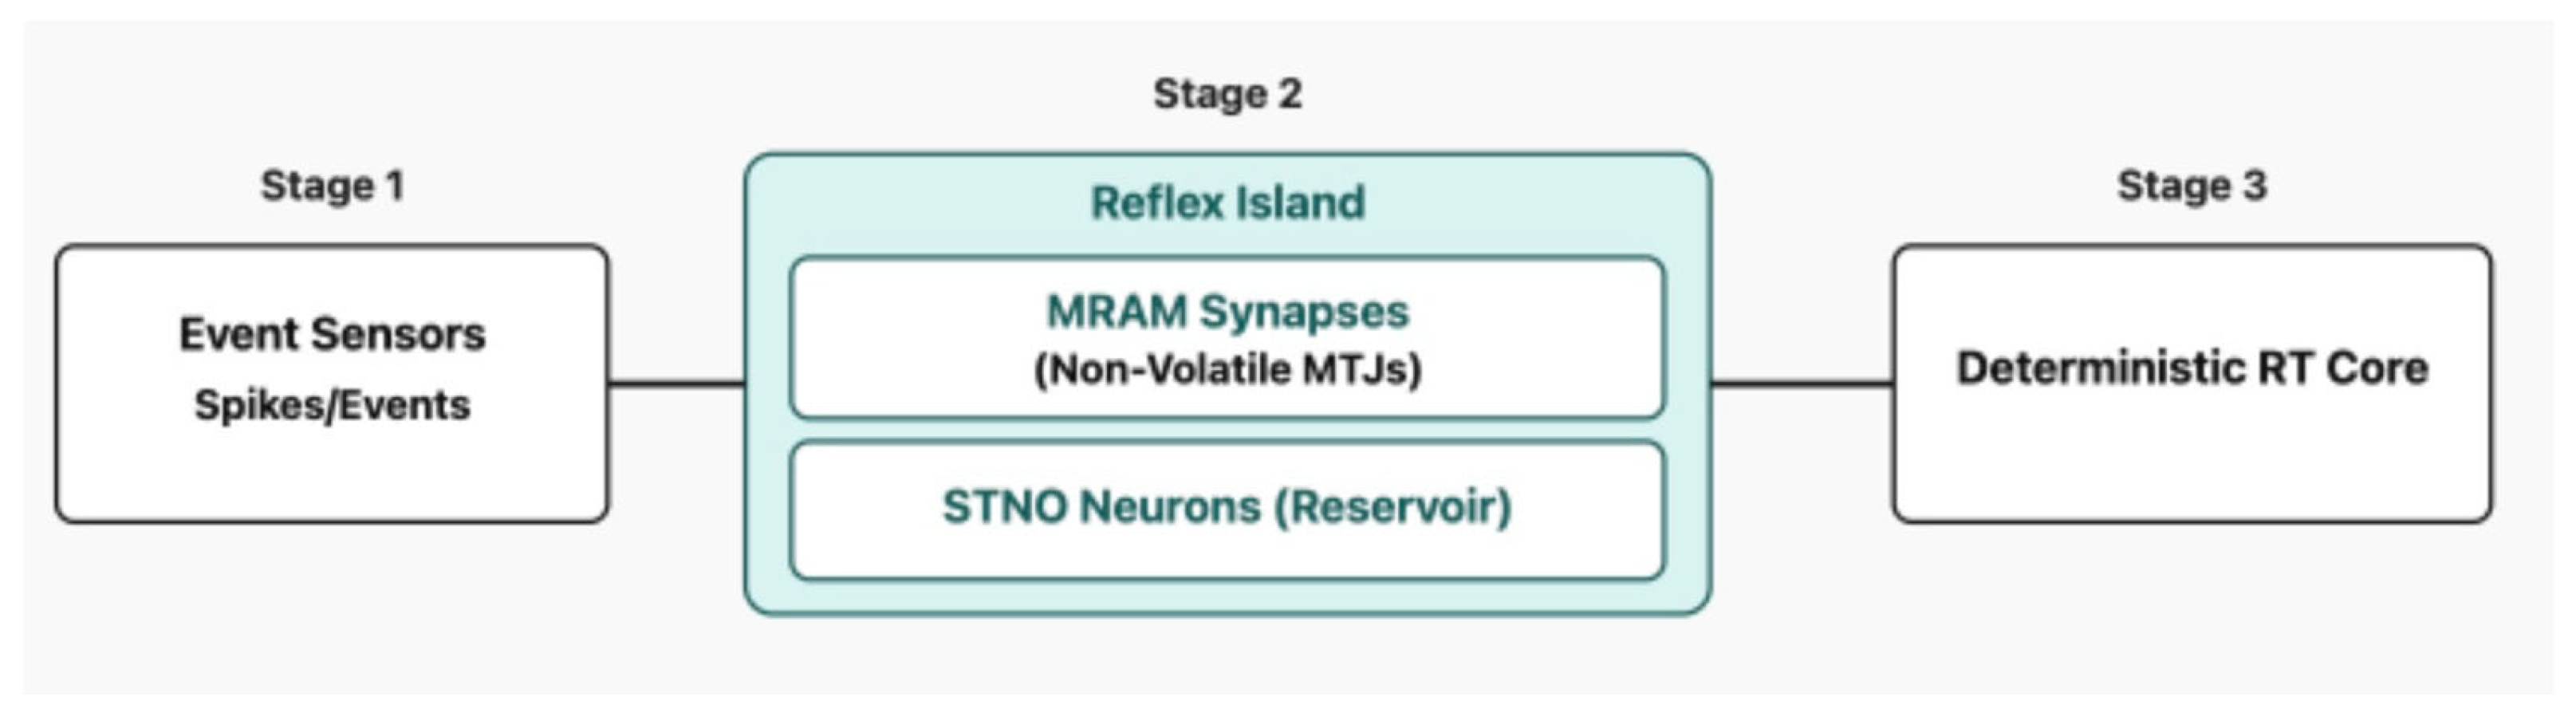This screenshot has width=2576, height=716.
Task: Click the Deterministic RT Core text
Action: pos(2192,368)
